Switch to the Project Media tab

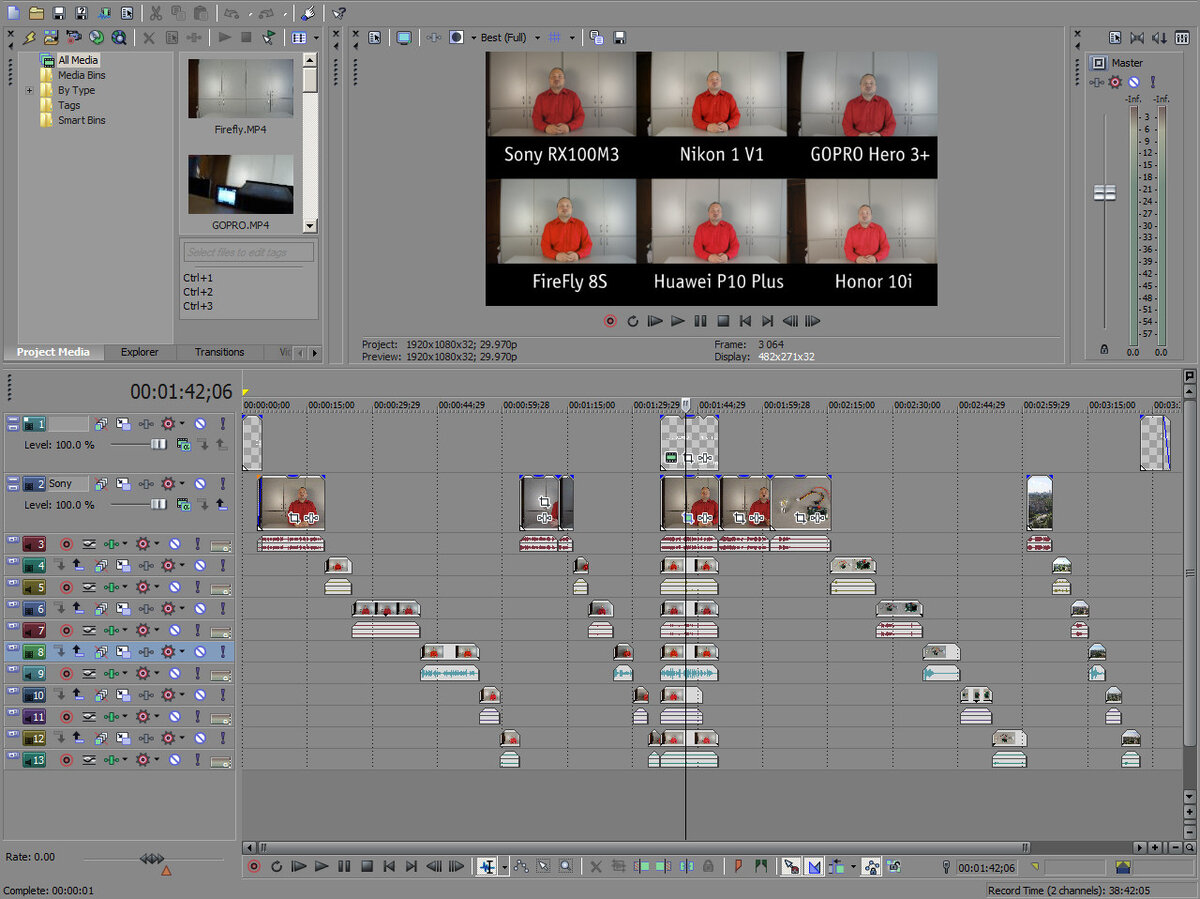(x=53, y=352)
